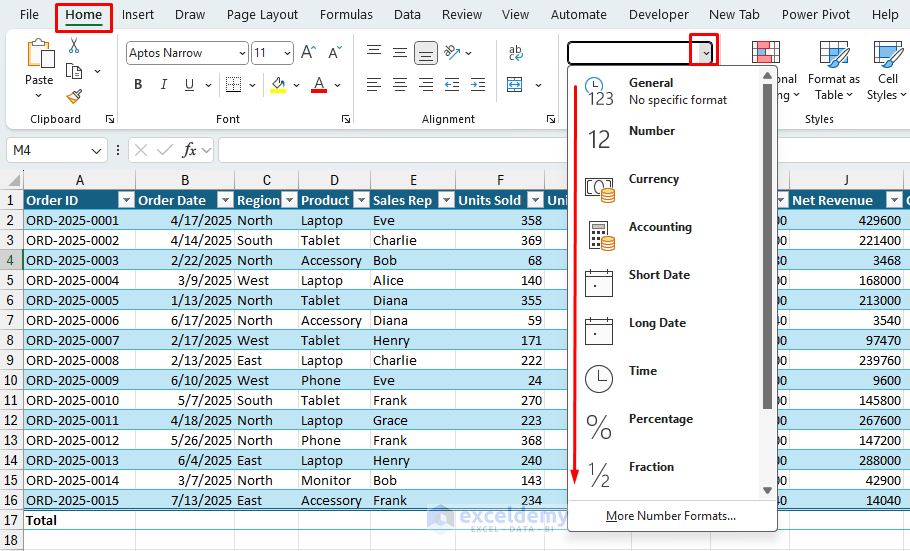Viewport: 910px width, 551px height.
Task: Click the formula bar Cancel X icon
Action: (140, 150)
